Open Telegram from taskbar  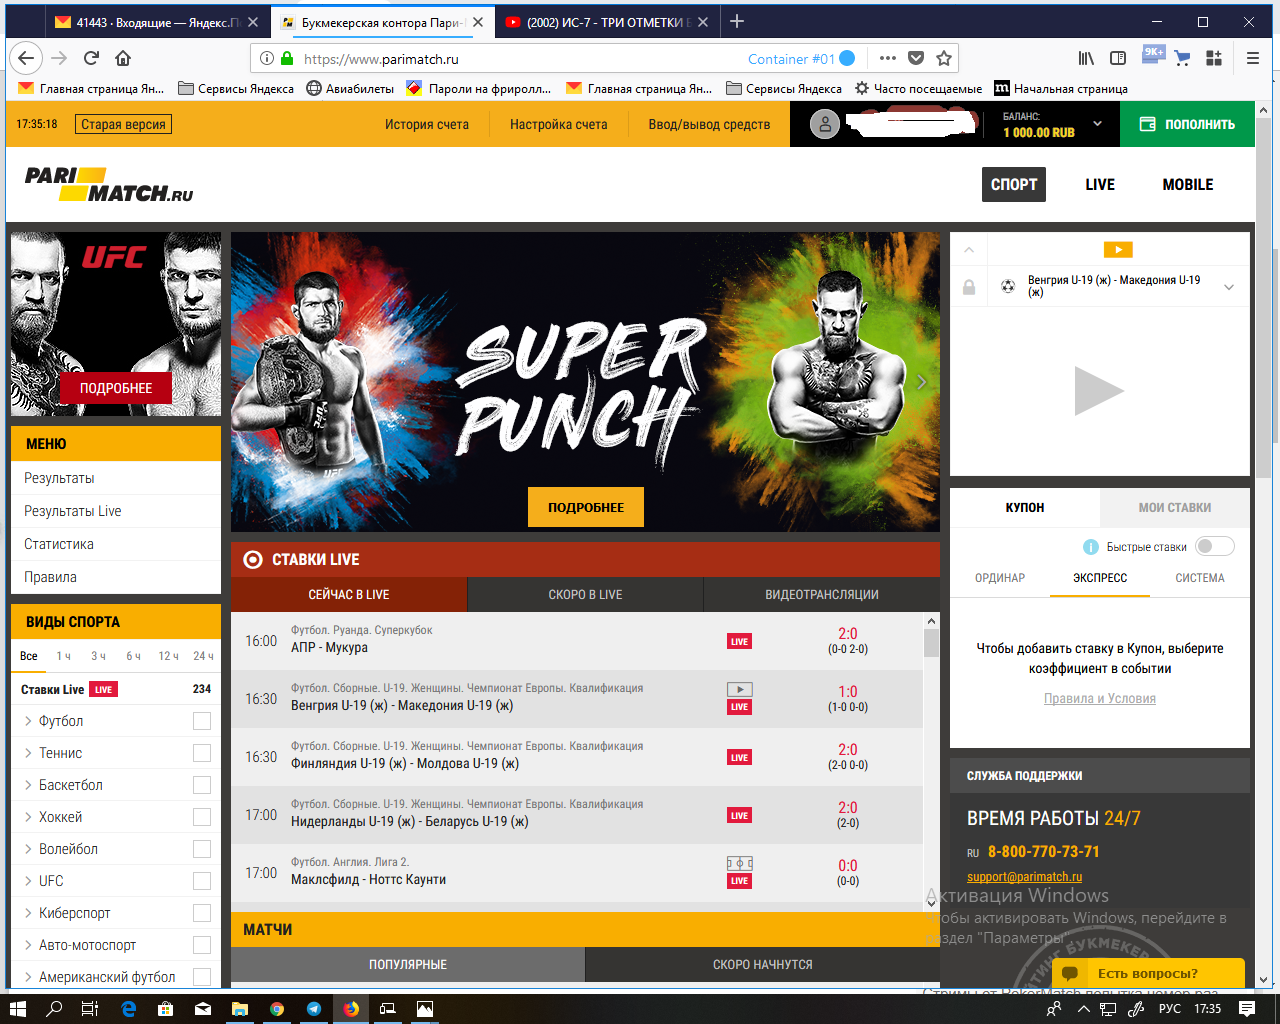click(314, 1009)
